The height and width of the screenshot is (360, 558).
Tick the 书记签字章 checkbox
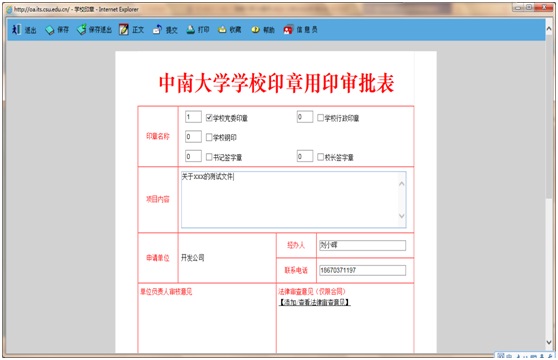pos(209,157)
